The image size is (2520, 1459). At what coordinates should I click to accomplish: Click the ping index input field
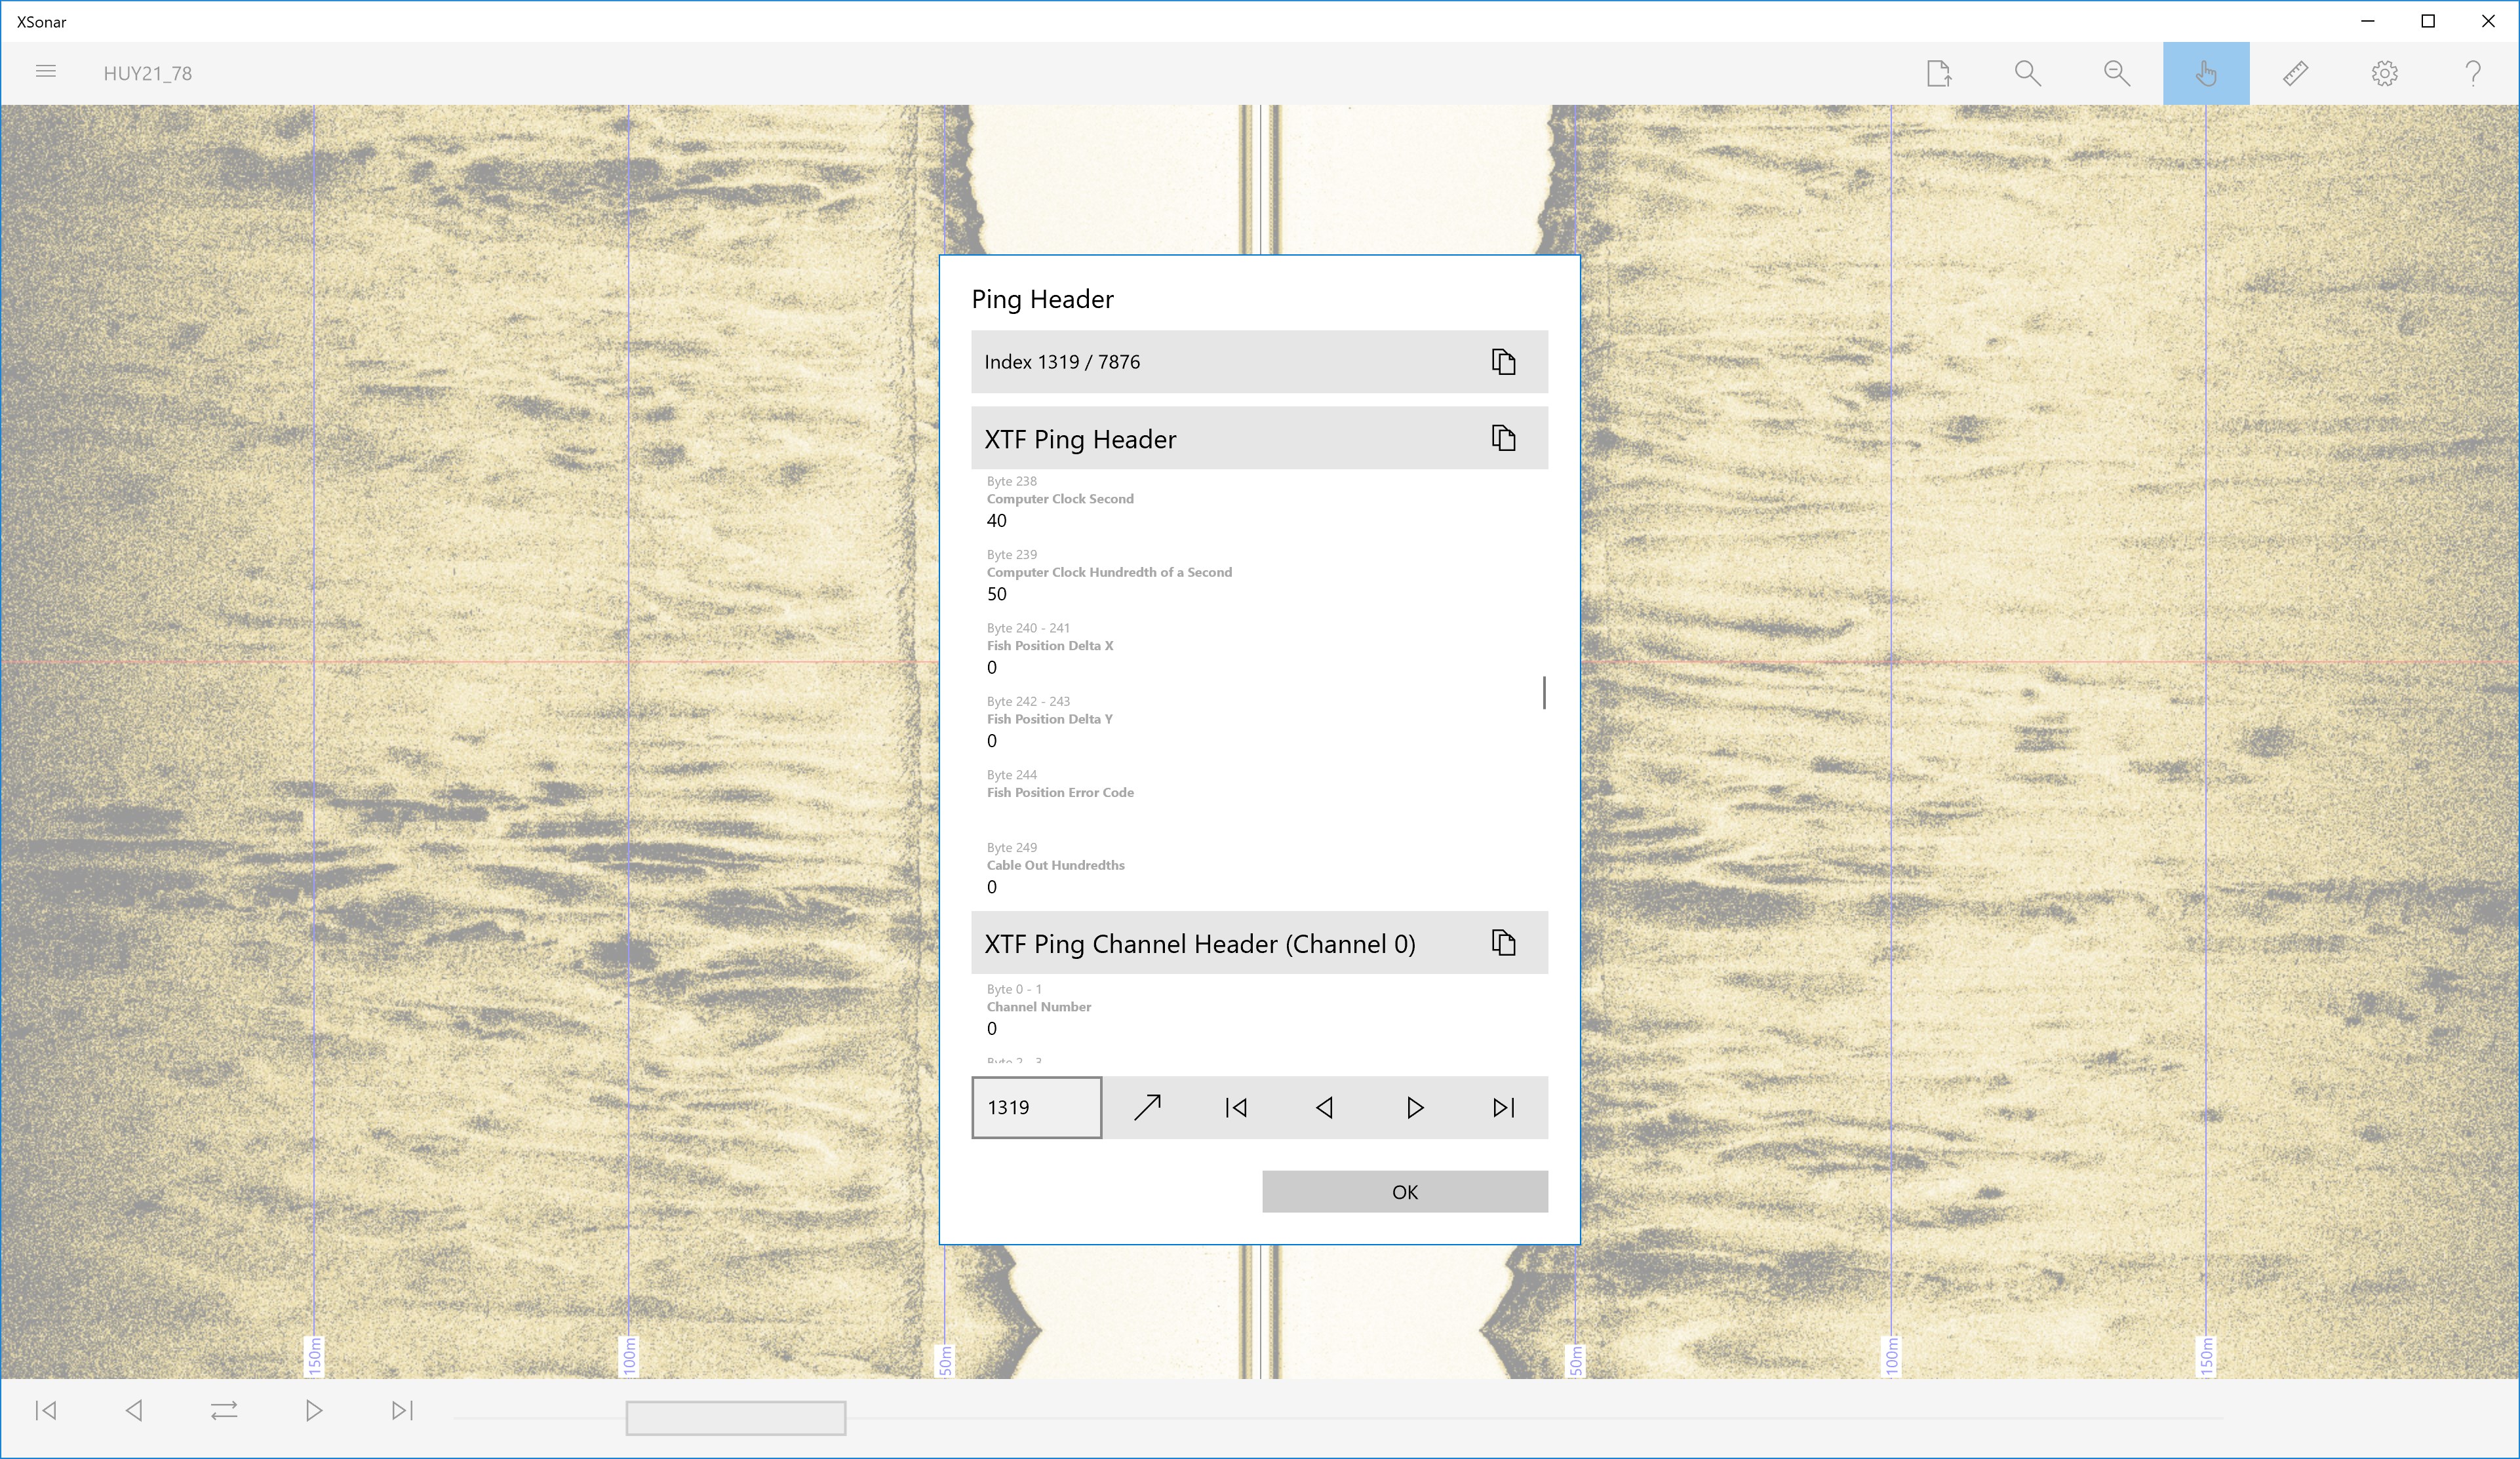pos(1036,1107)
